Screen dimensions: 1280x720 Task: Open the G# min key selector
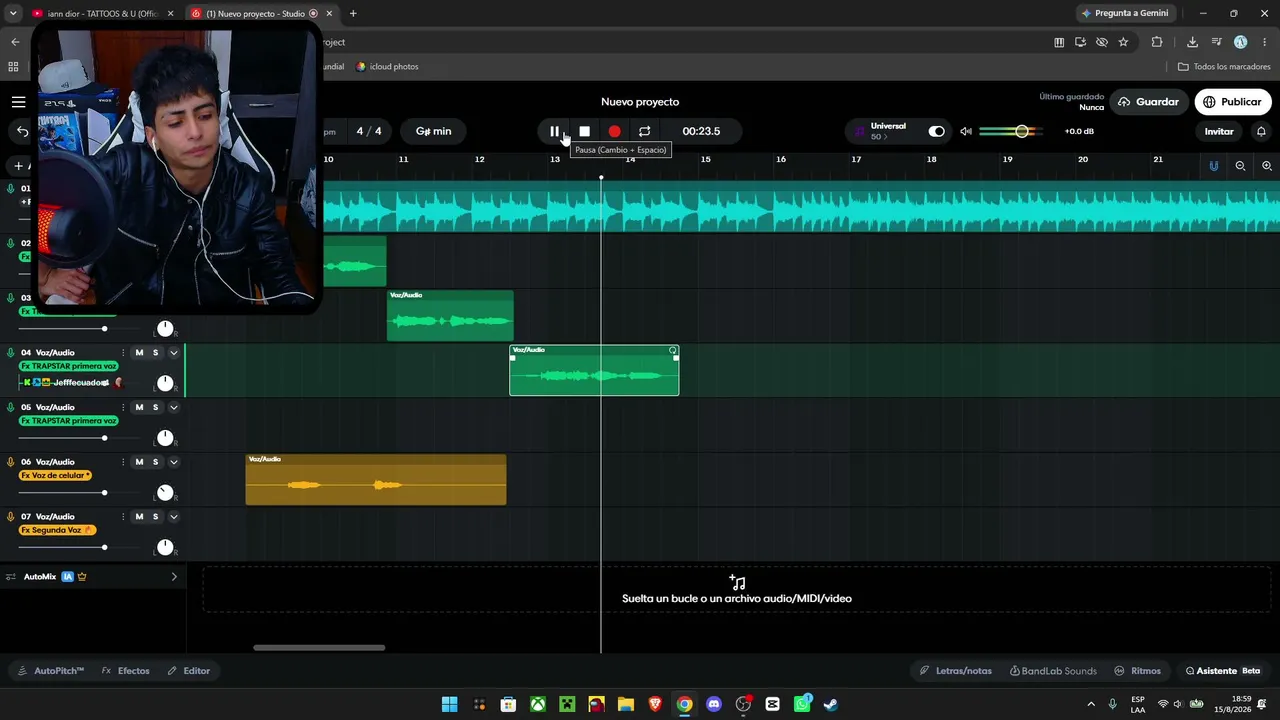point(434,131)
